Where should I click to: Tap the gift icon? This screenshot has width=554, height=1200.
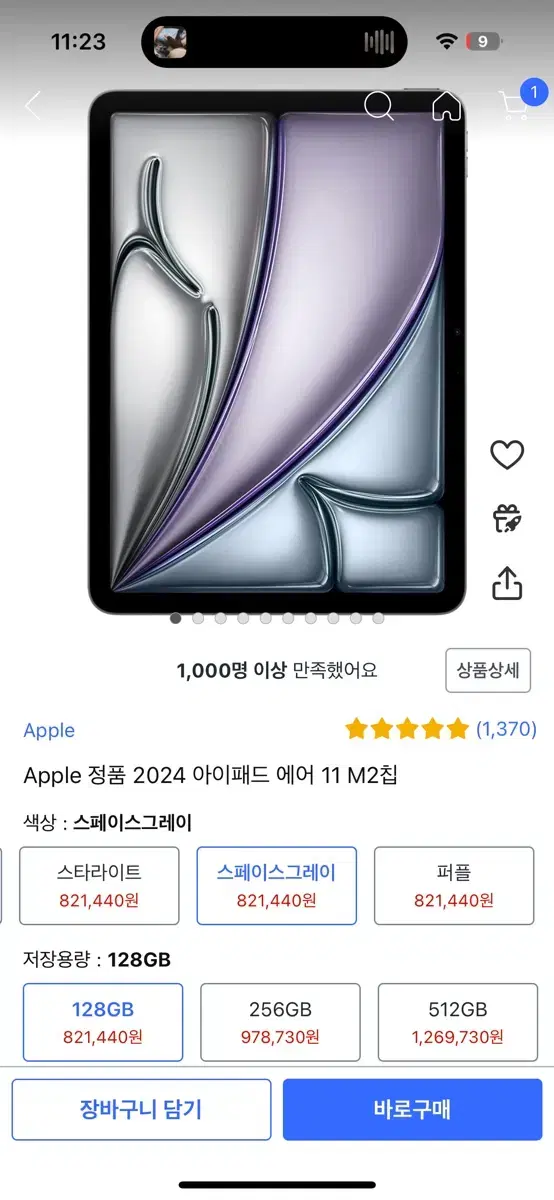(507, 519)
